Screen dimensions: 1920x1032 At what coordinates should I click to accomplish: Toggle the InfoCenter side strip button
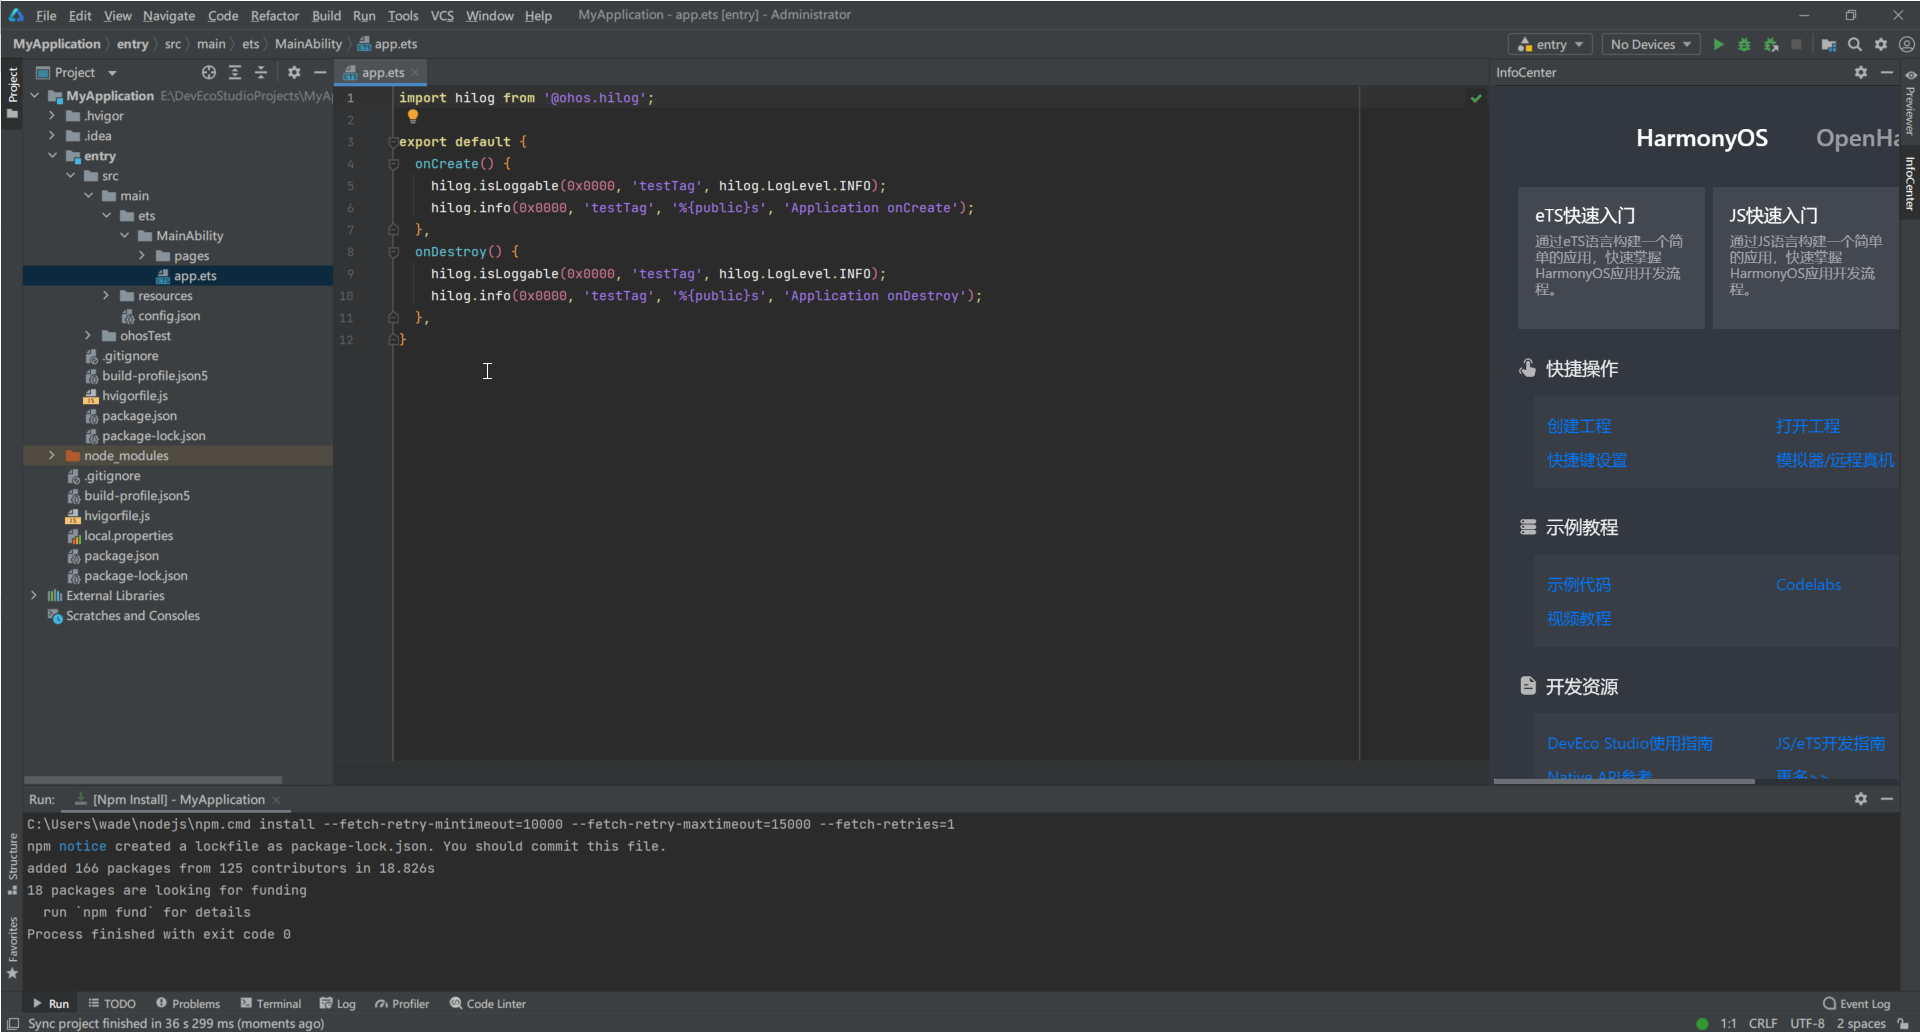point(1909,183)
